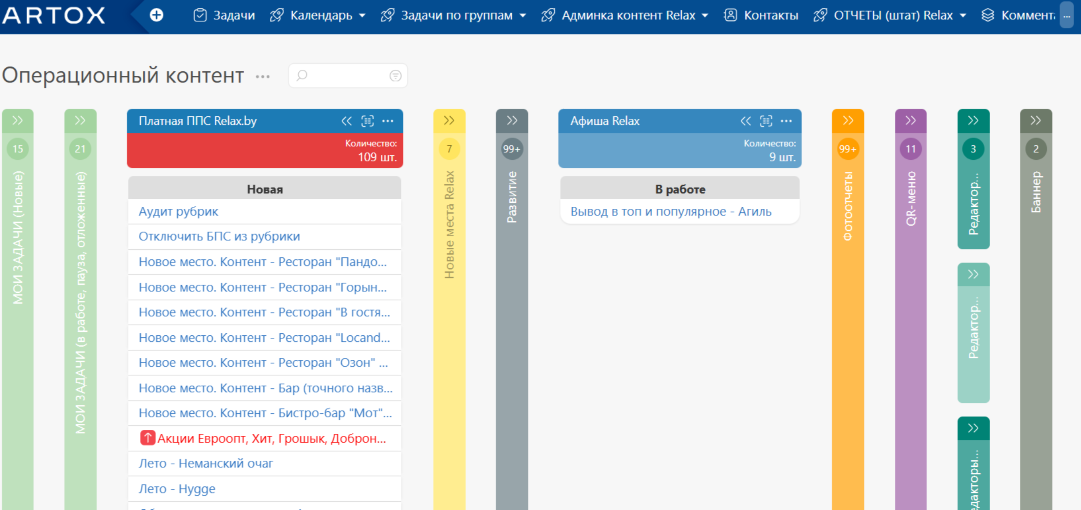Screen dimensions: 1081x510
Task: Open task Лето - Hygge
Action: click(177, 489)
